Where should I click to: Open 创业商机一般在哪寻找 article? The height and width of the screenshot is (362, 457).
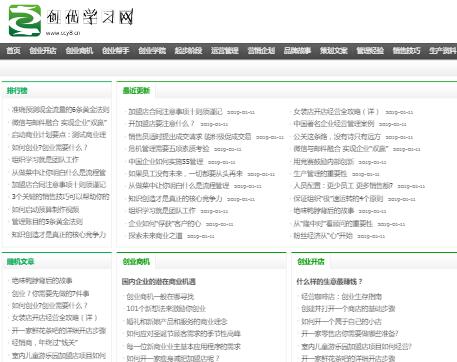pos(160,296)
